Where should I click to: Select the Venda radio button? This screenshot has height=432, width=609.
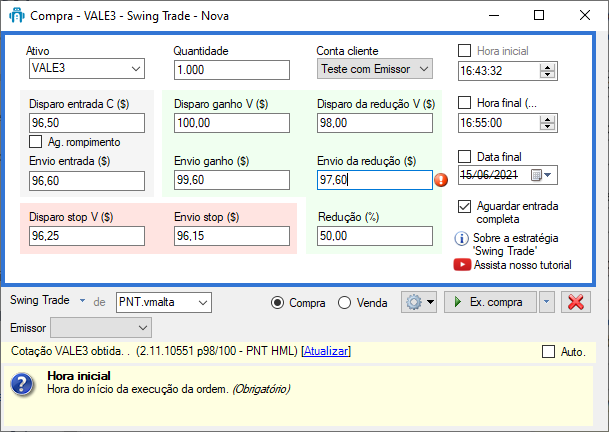[x=345, y=303]
